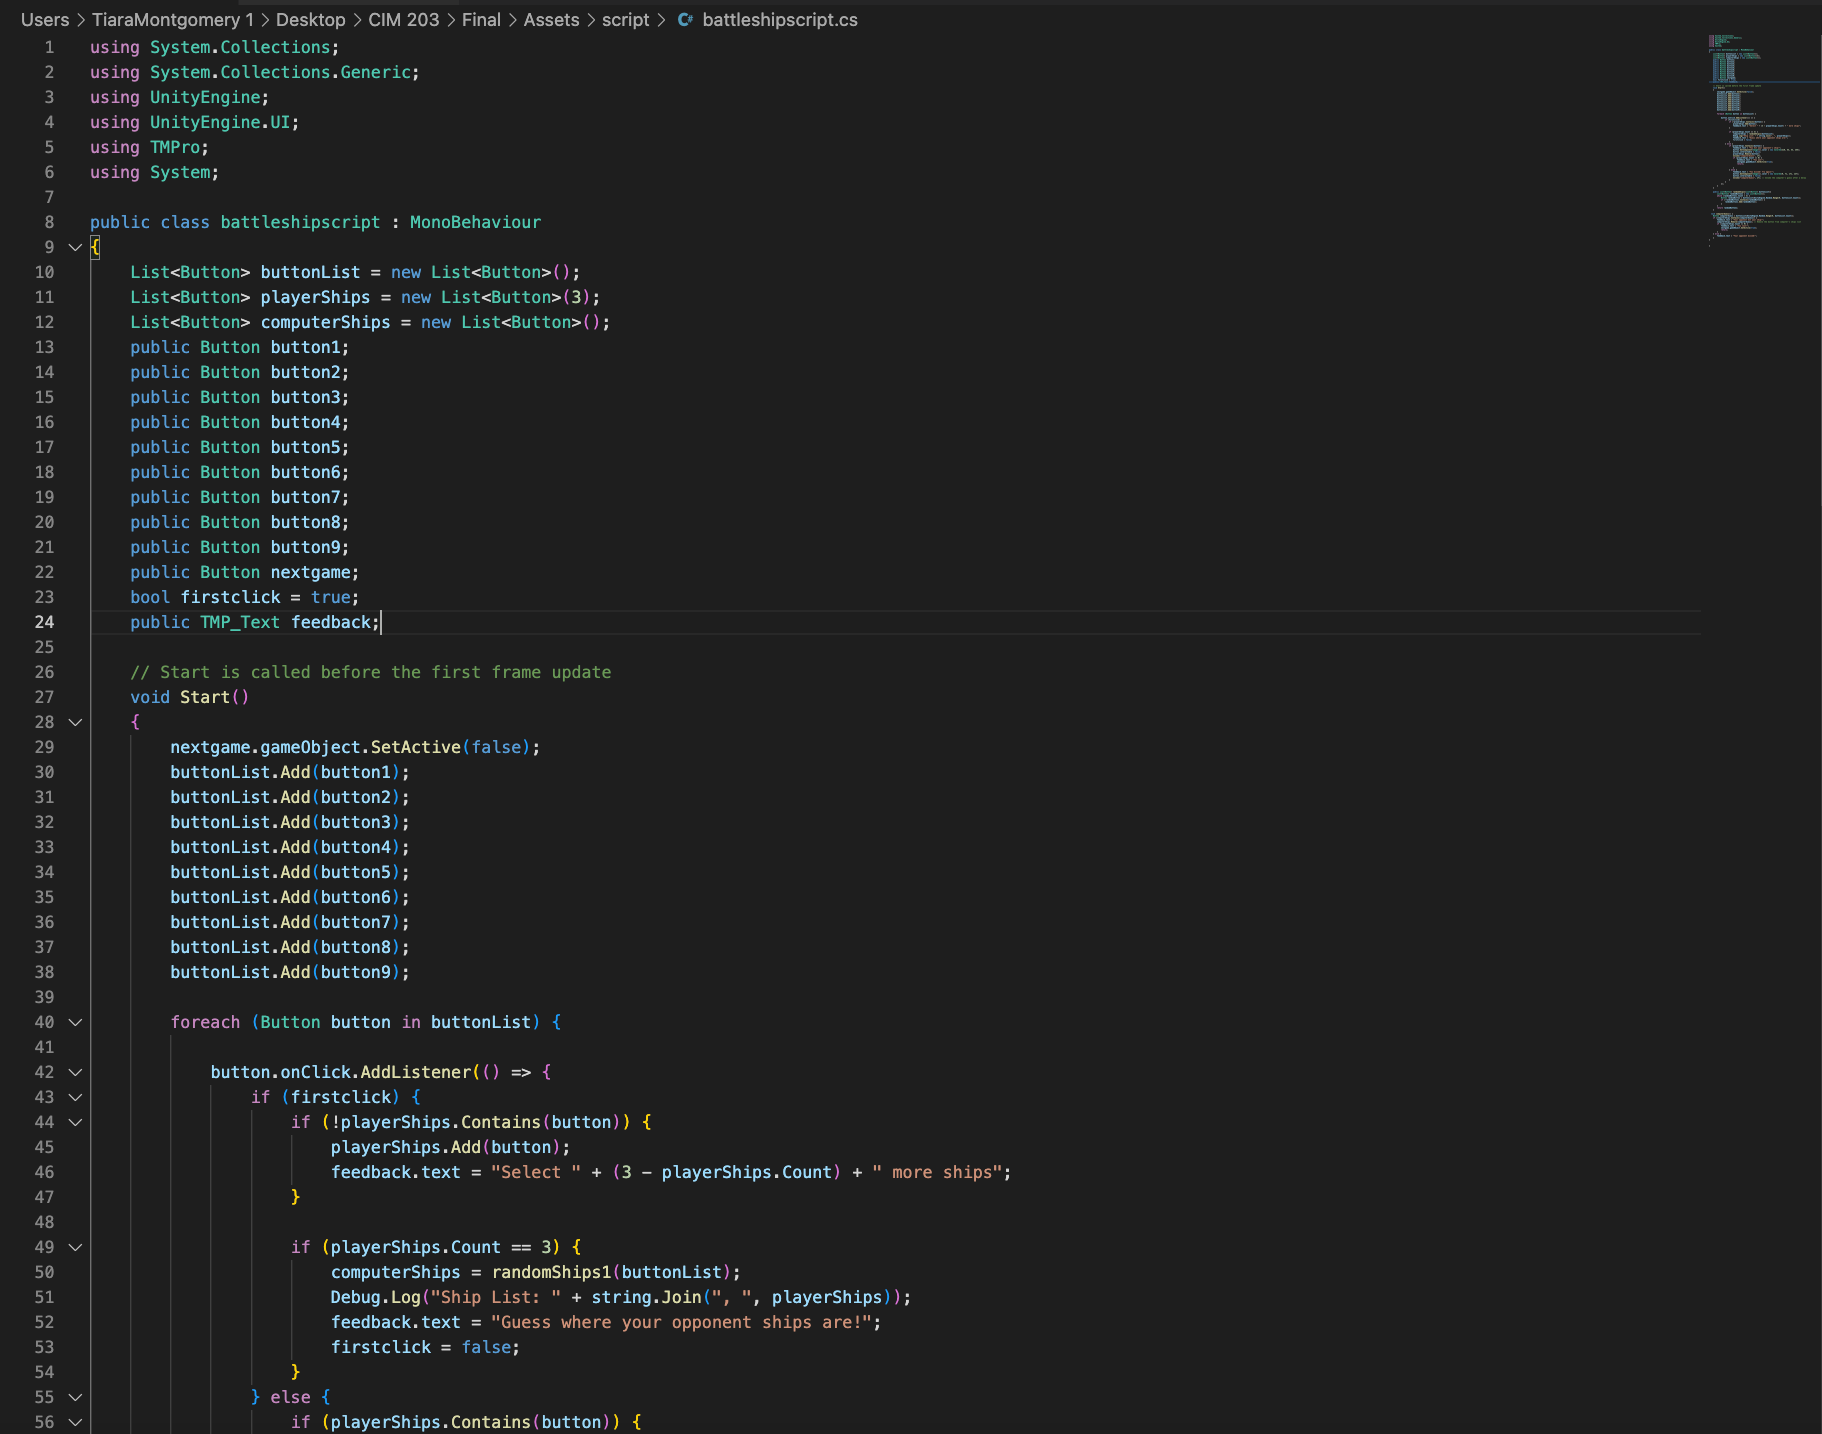Click the Start comment on line 26
Image resolution: width=1822 pixels, height=1434 pixels.
[370, 672]
